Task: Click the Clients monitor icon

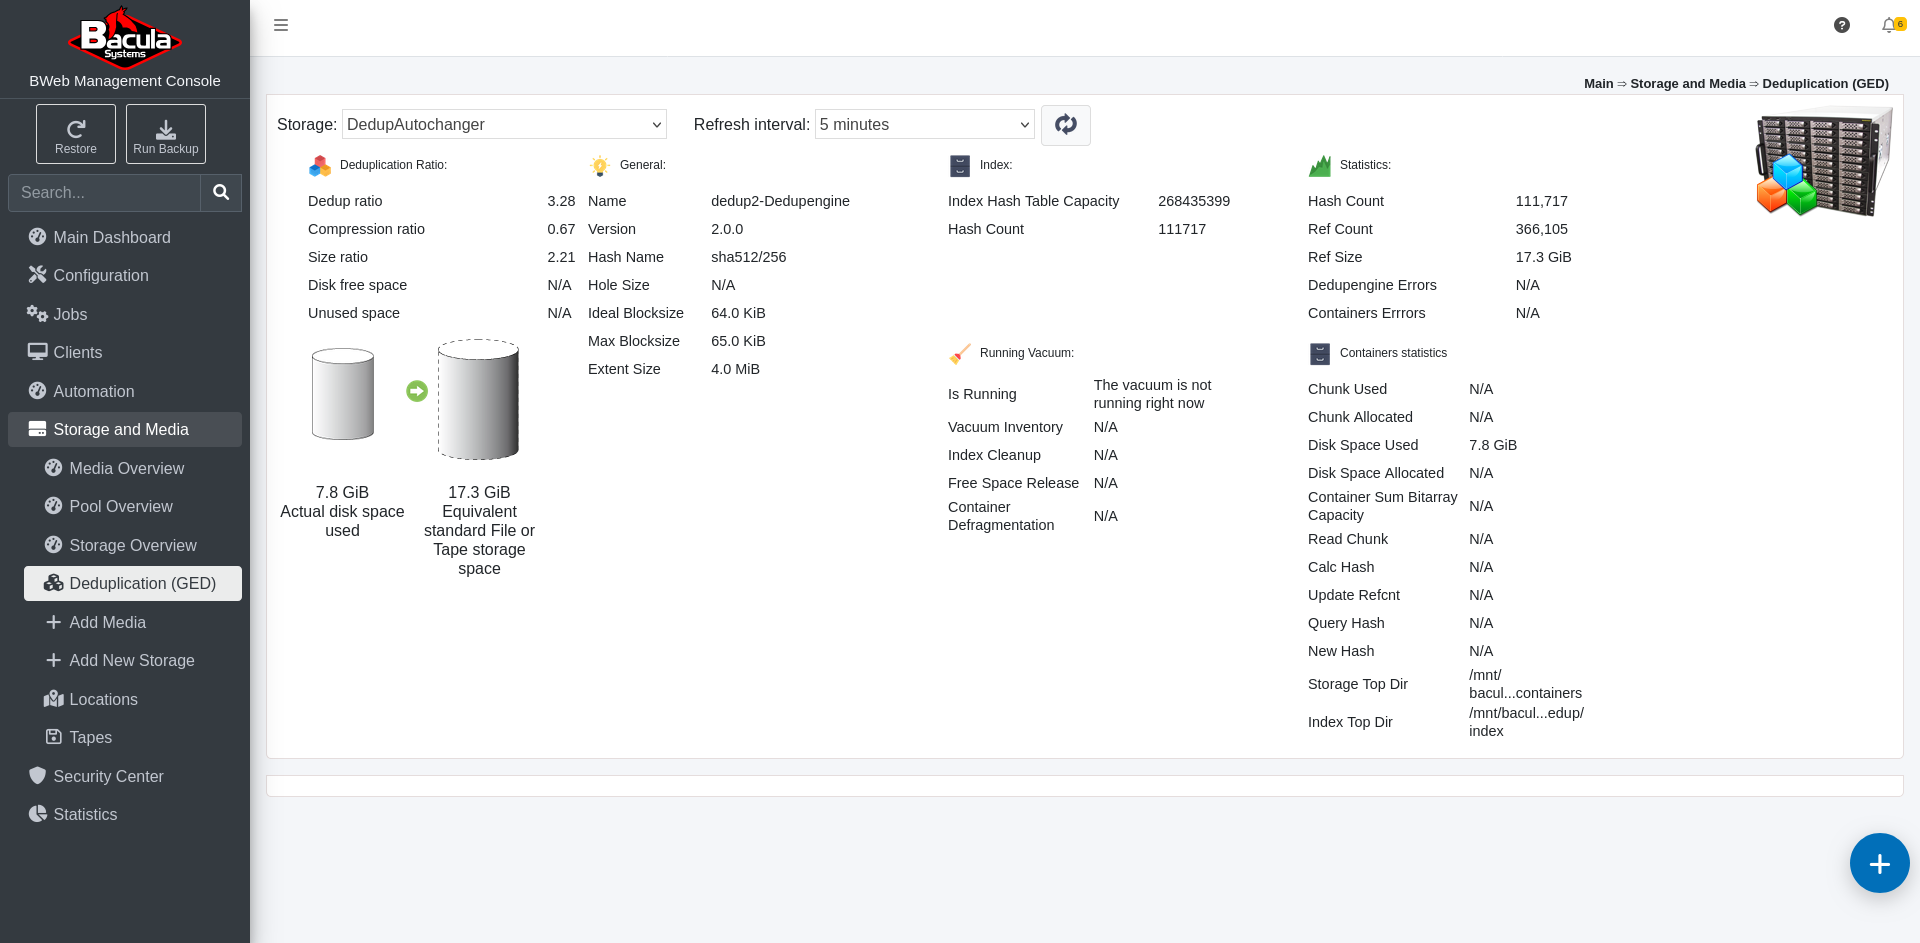Action: 37,351
